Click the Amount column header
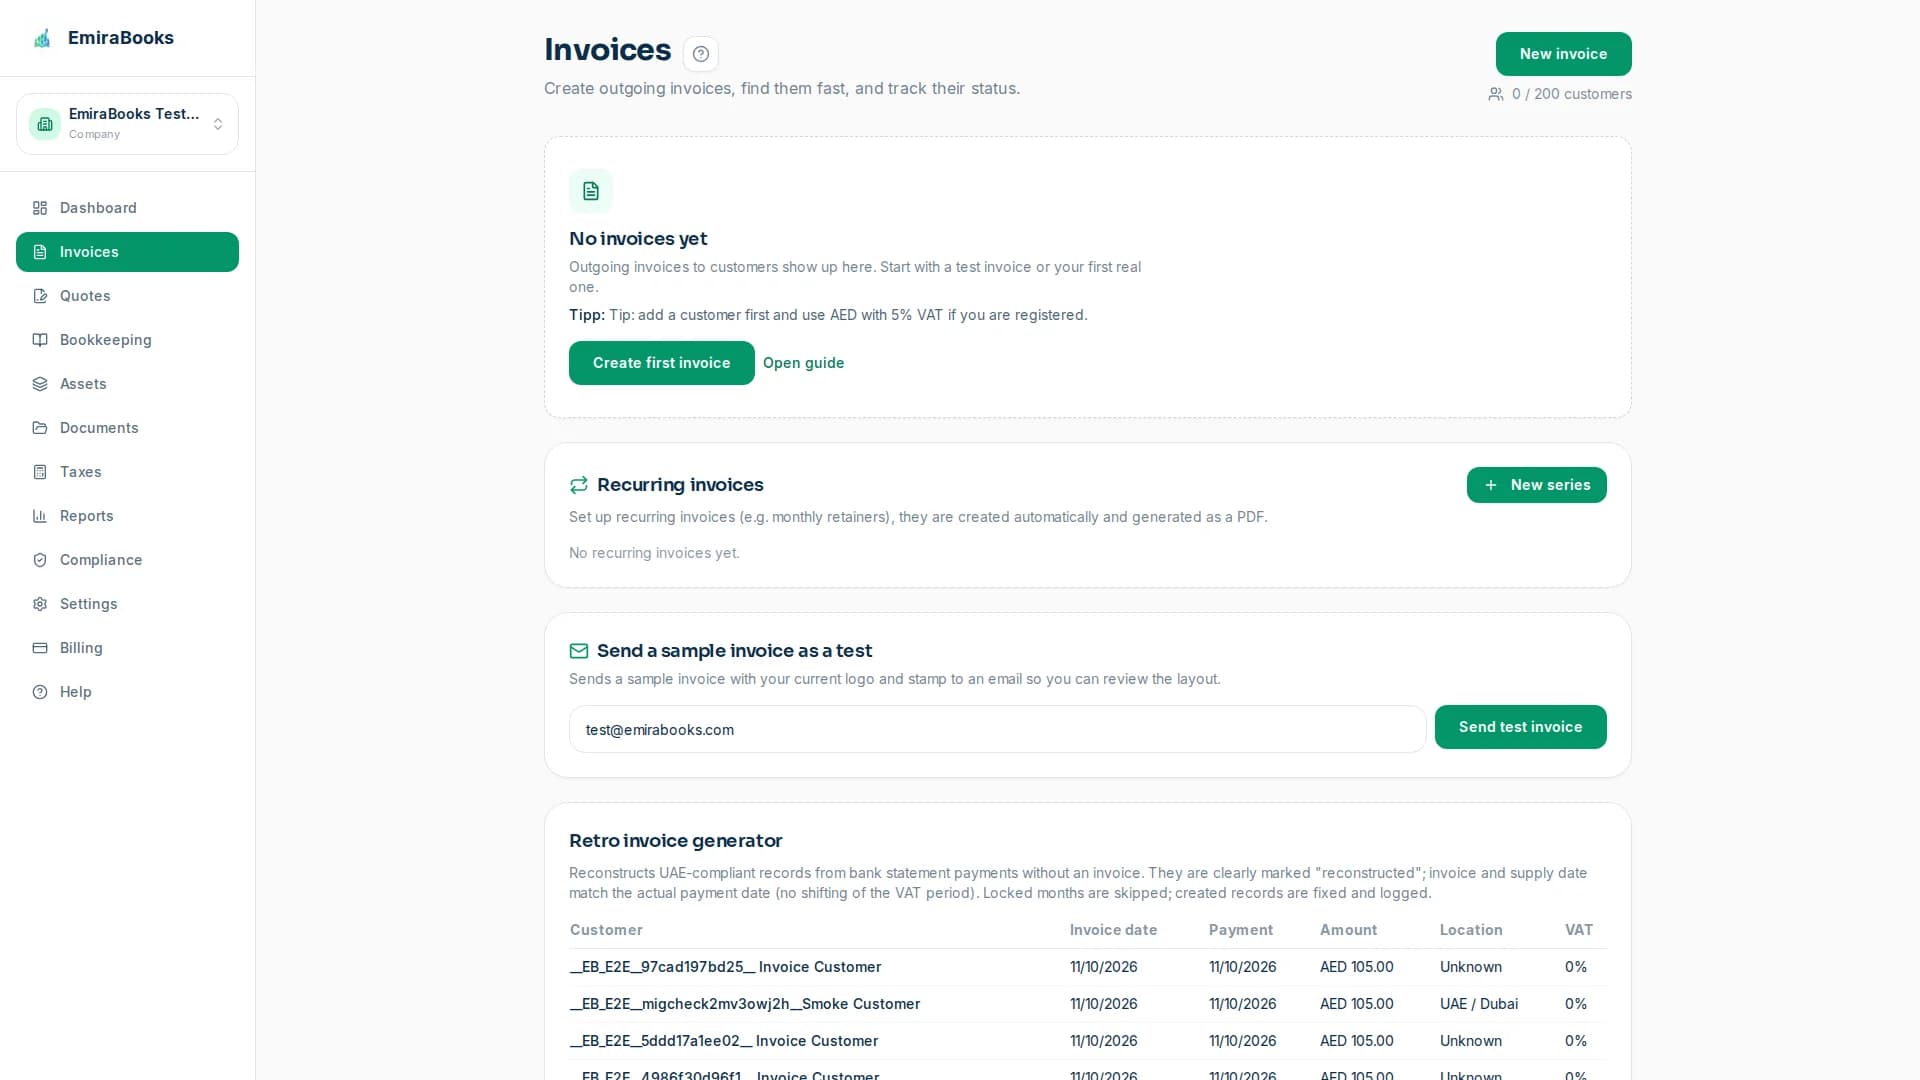This screenshot has height=1080, width=1920. click(1348, 930)
